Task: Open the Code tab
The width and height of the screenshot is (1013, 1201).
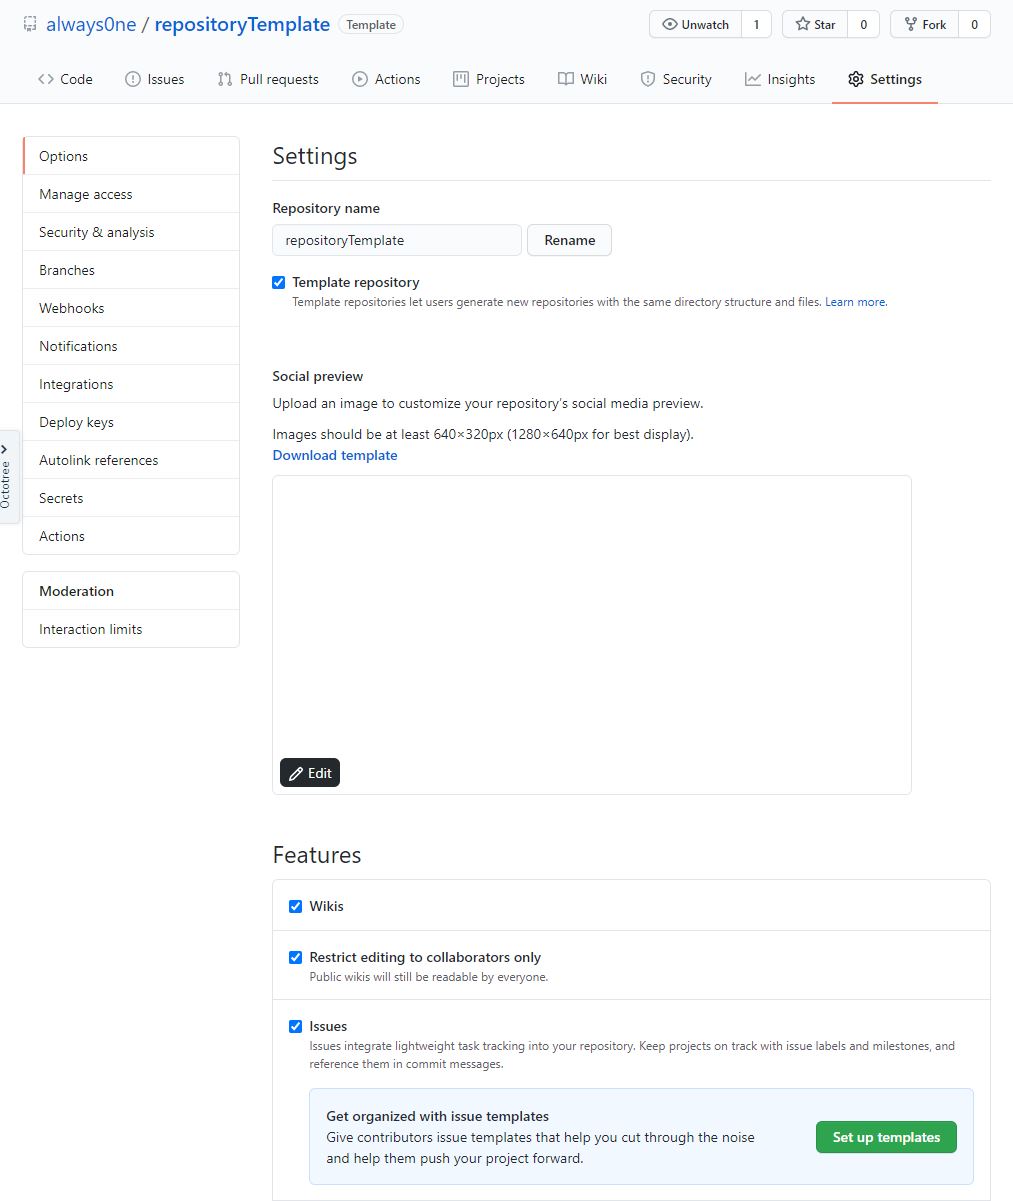Action: (65, 79)
